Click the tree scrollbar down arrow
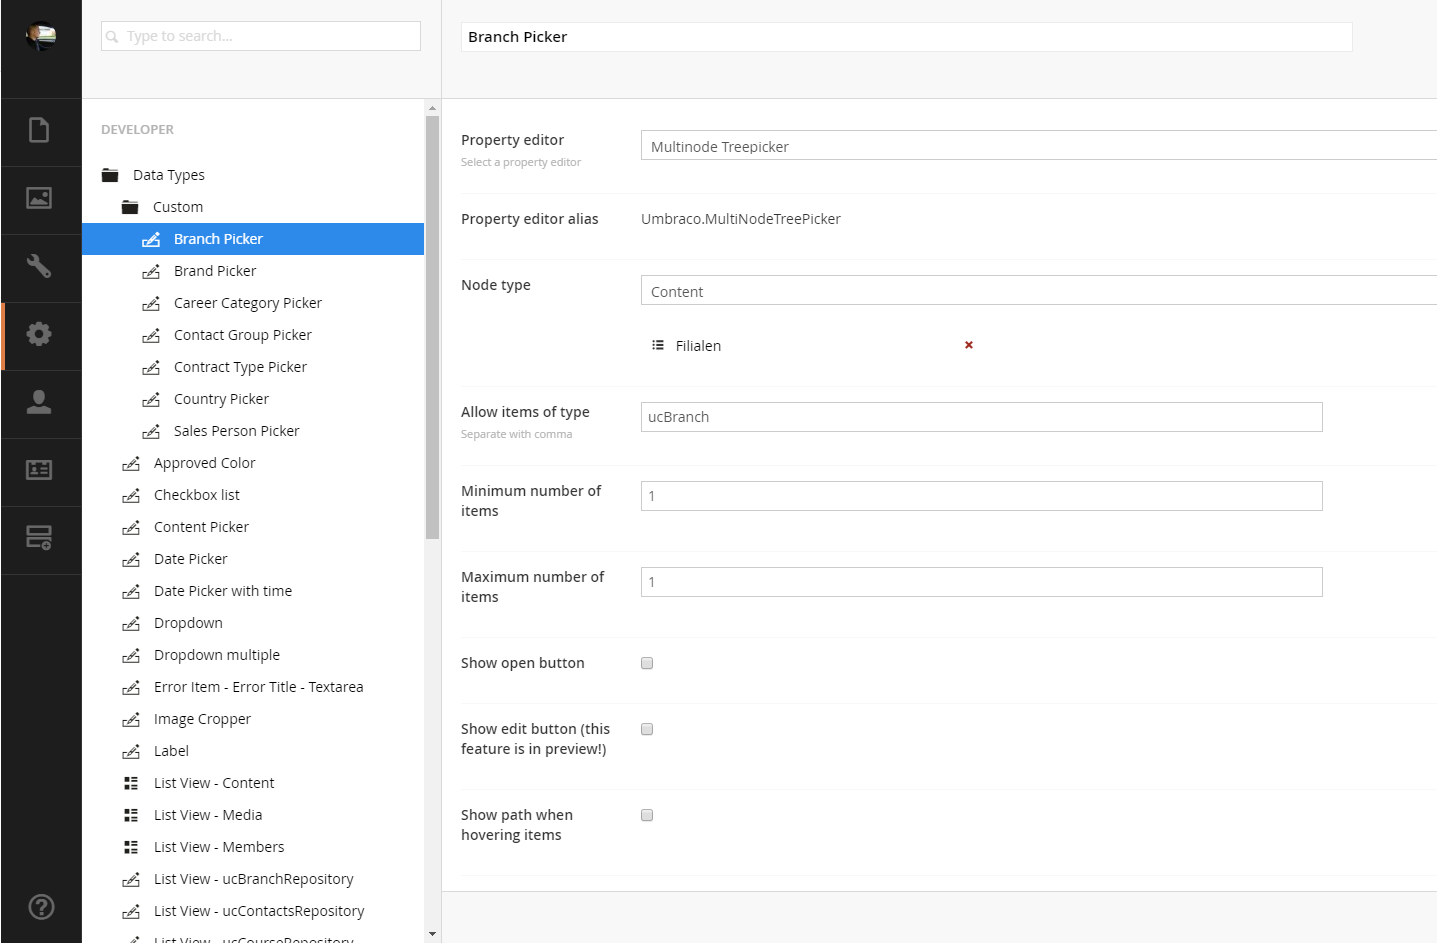The image size is (1437, 943). point(432,934)
